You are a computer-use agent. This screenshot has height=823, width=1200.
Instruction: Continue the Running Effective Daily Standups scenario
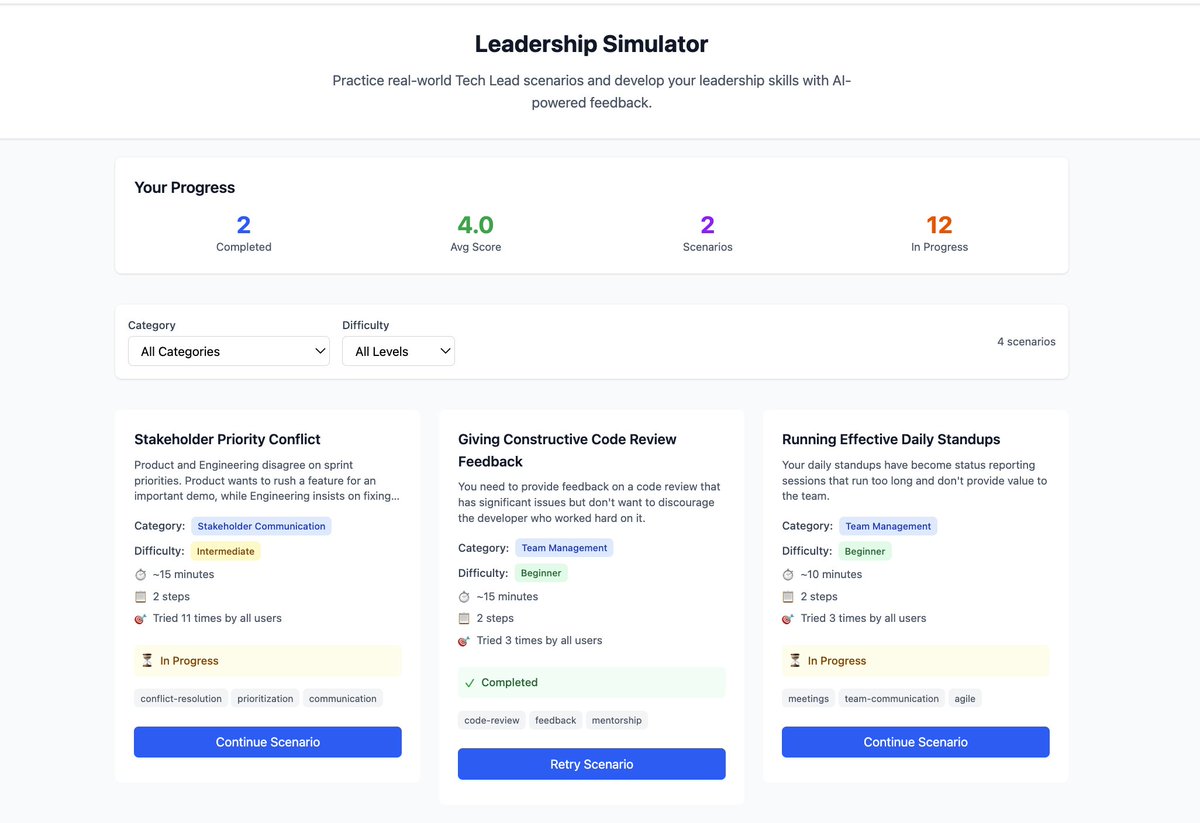pyautogui.click(x=916, y=742)
